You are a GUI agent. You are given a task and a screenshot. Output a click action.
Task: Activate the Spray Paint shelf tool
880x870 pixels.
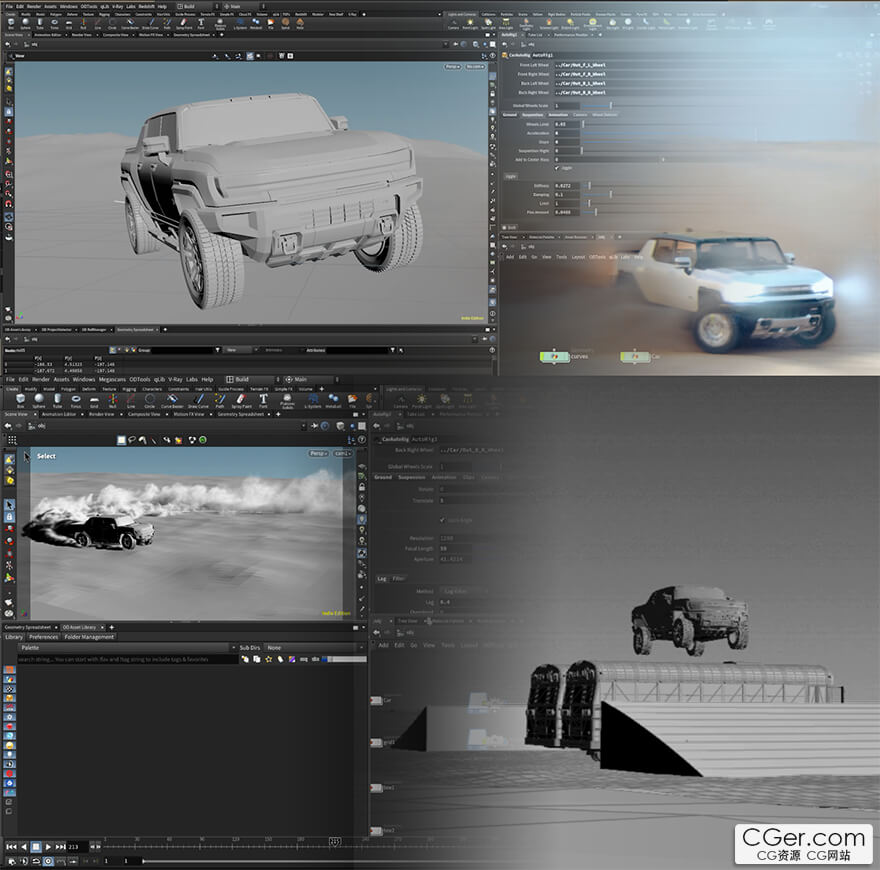(x=240, y=400)
